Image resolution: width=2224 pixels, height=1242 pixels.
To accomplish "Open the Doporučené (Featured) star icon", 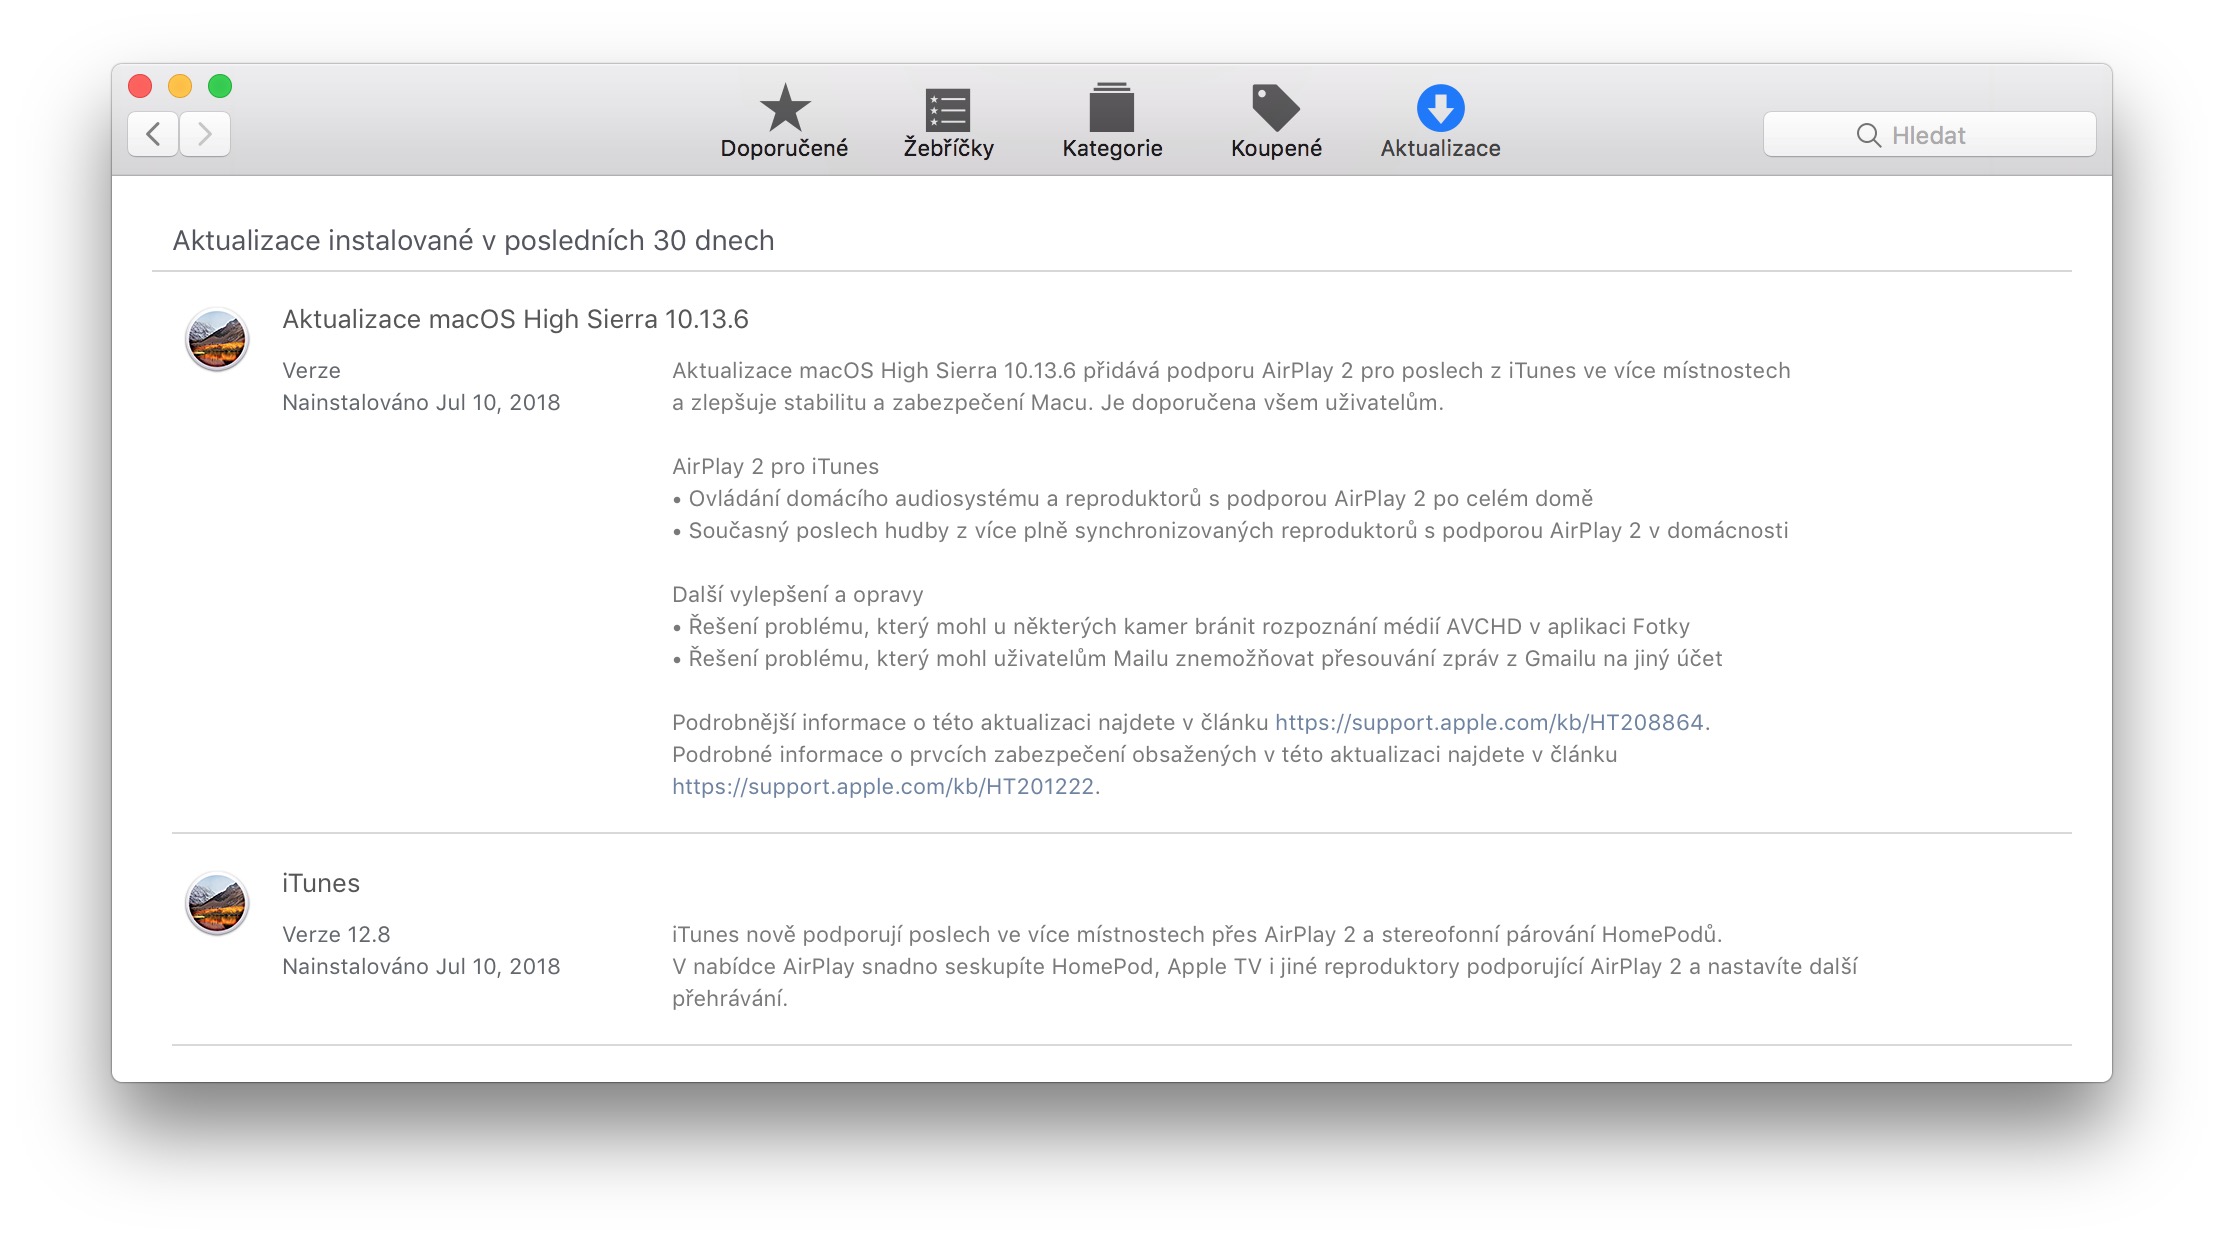I will 785,108.
